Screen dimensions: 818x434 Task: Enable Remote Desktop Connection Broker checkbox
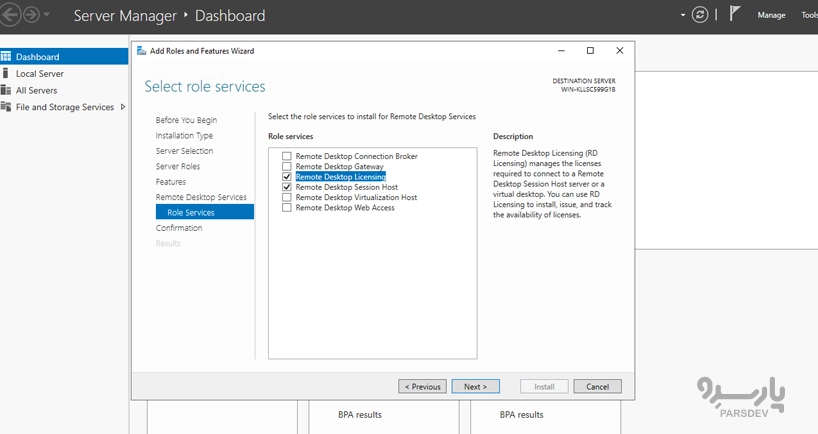[x=287, y=157]
